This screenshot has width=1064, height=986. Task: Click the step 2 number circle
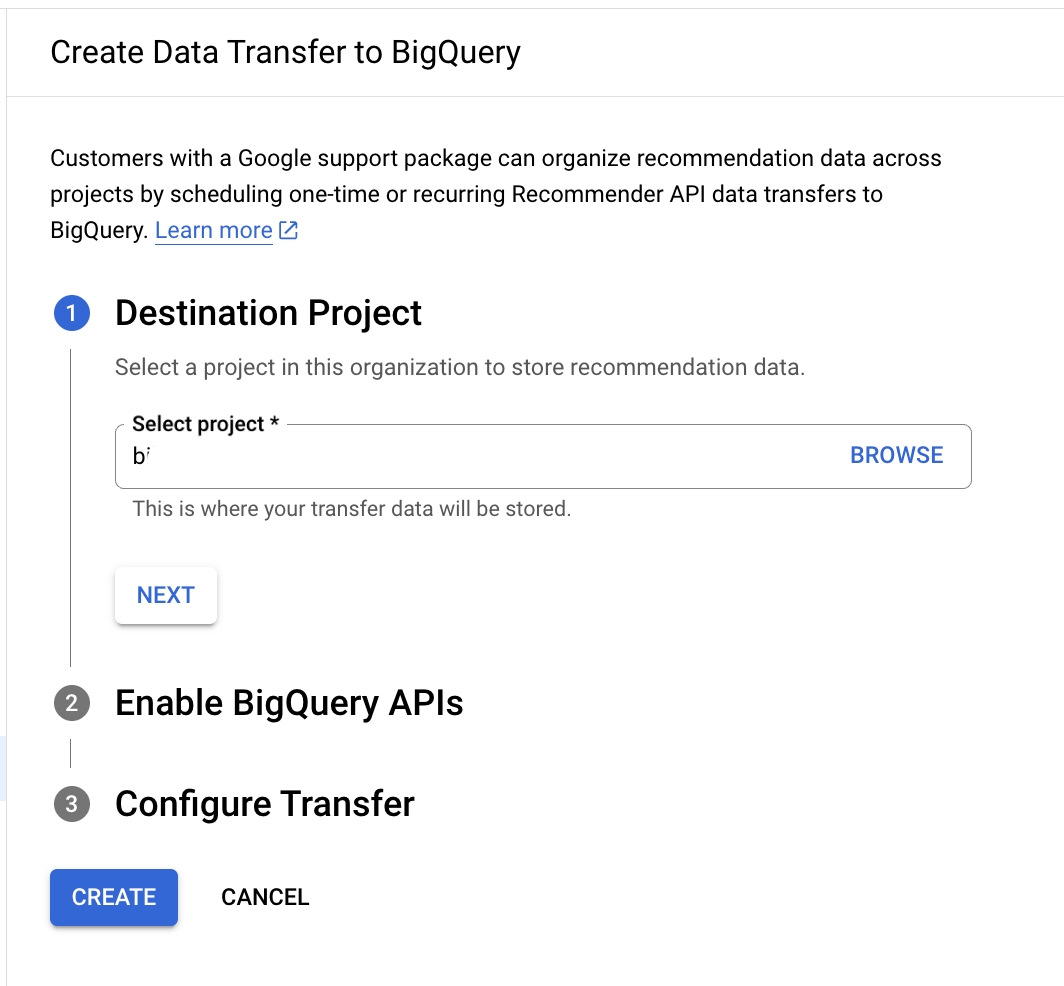pos(71,704)
